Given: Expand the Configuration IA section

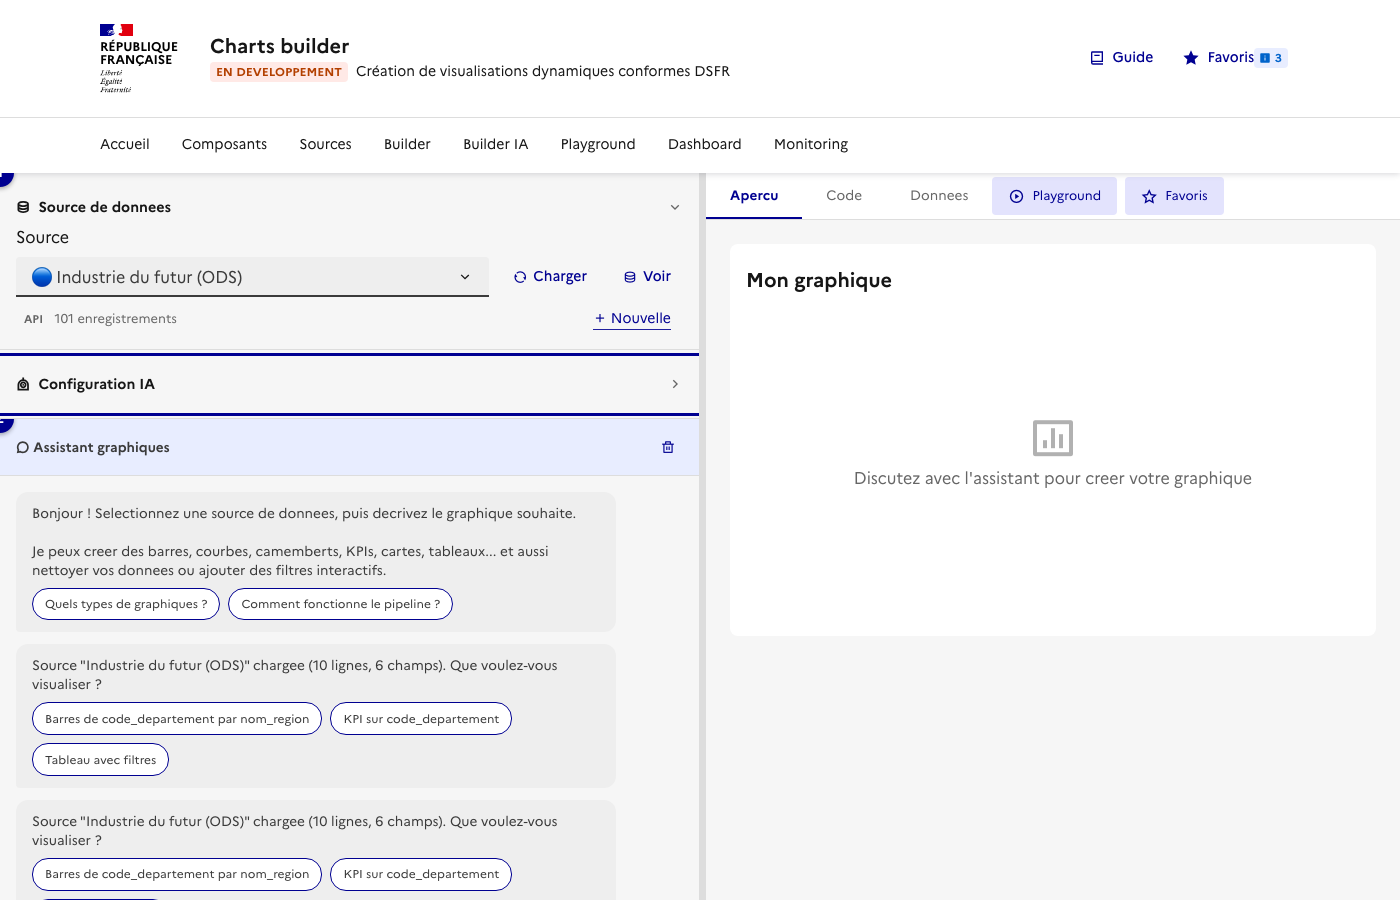Looking at the screenshot, I should click(x=675, y=384).
